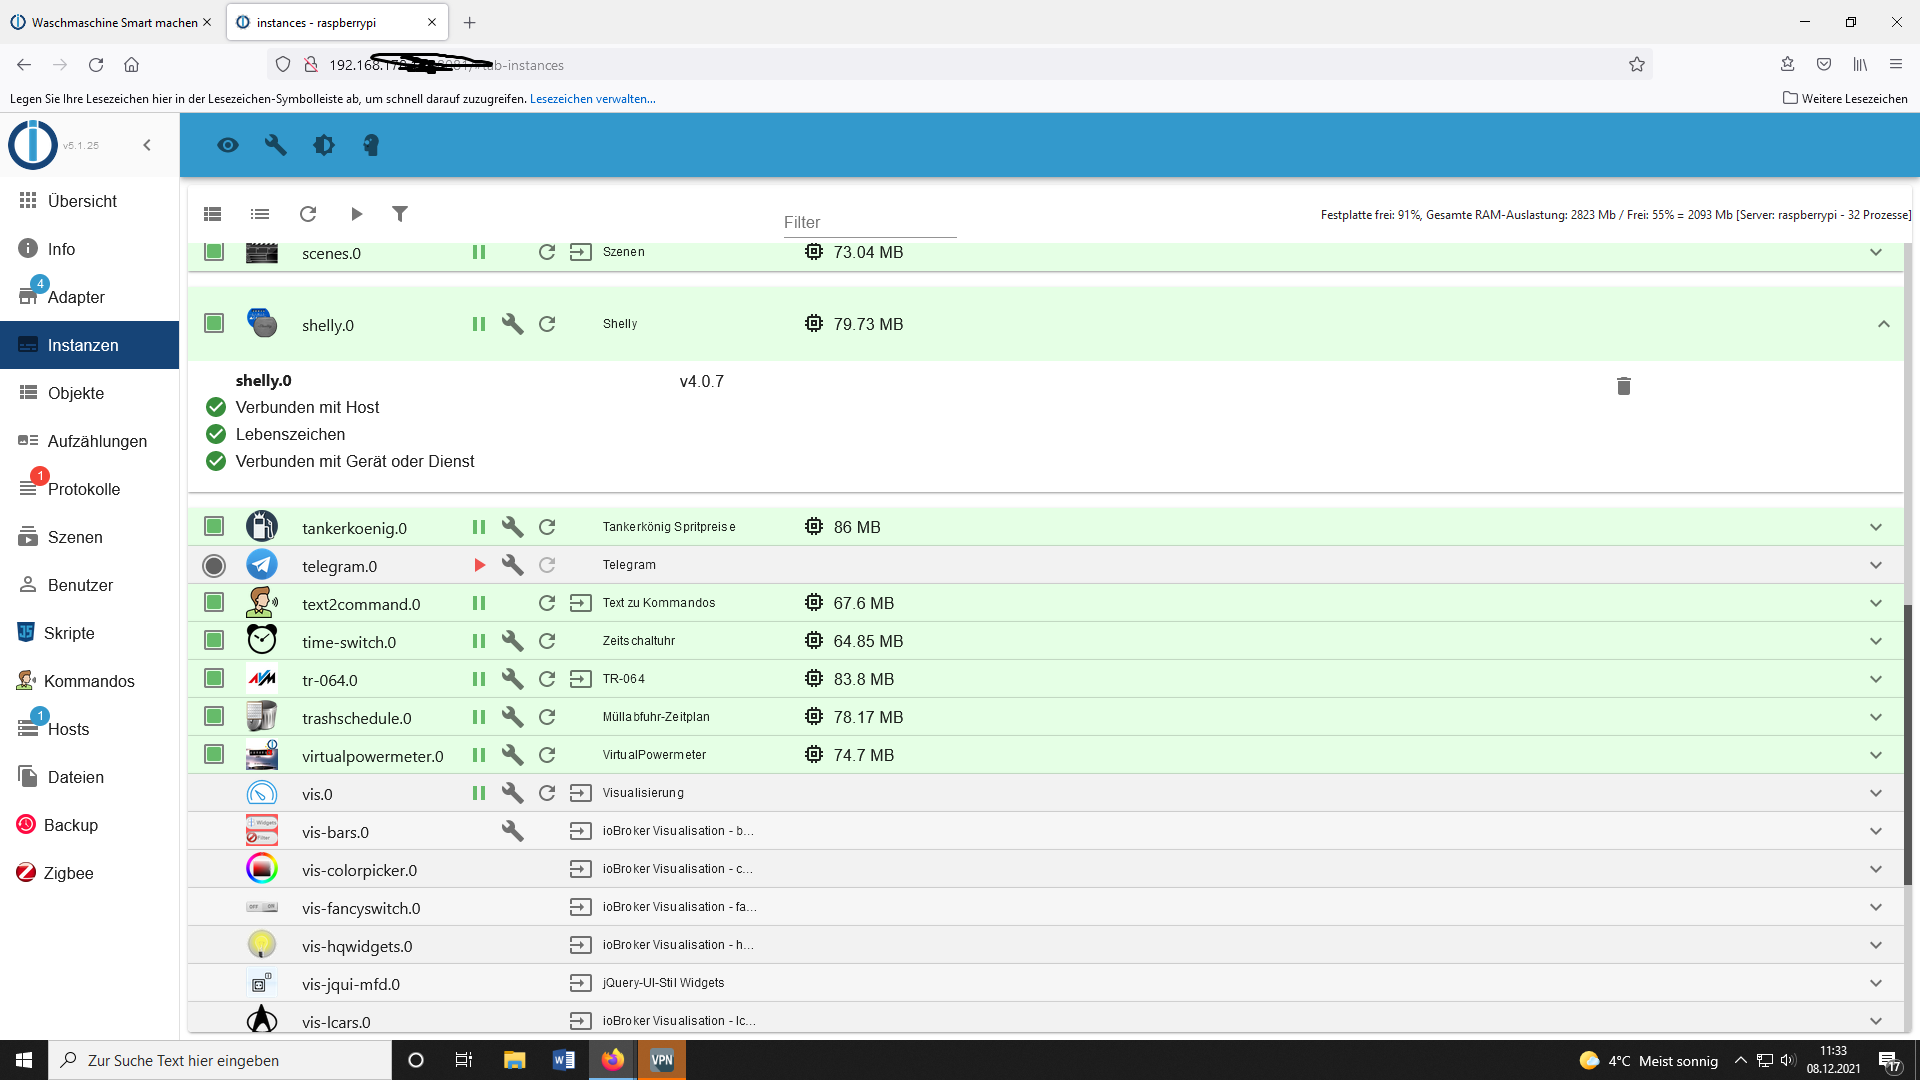Image resolution: width=1920 pixels, height=1080 pixels.
Task: Open Protokolle log page
Action: 90,489
